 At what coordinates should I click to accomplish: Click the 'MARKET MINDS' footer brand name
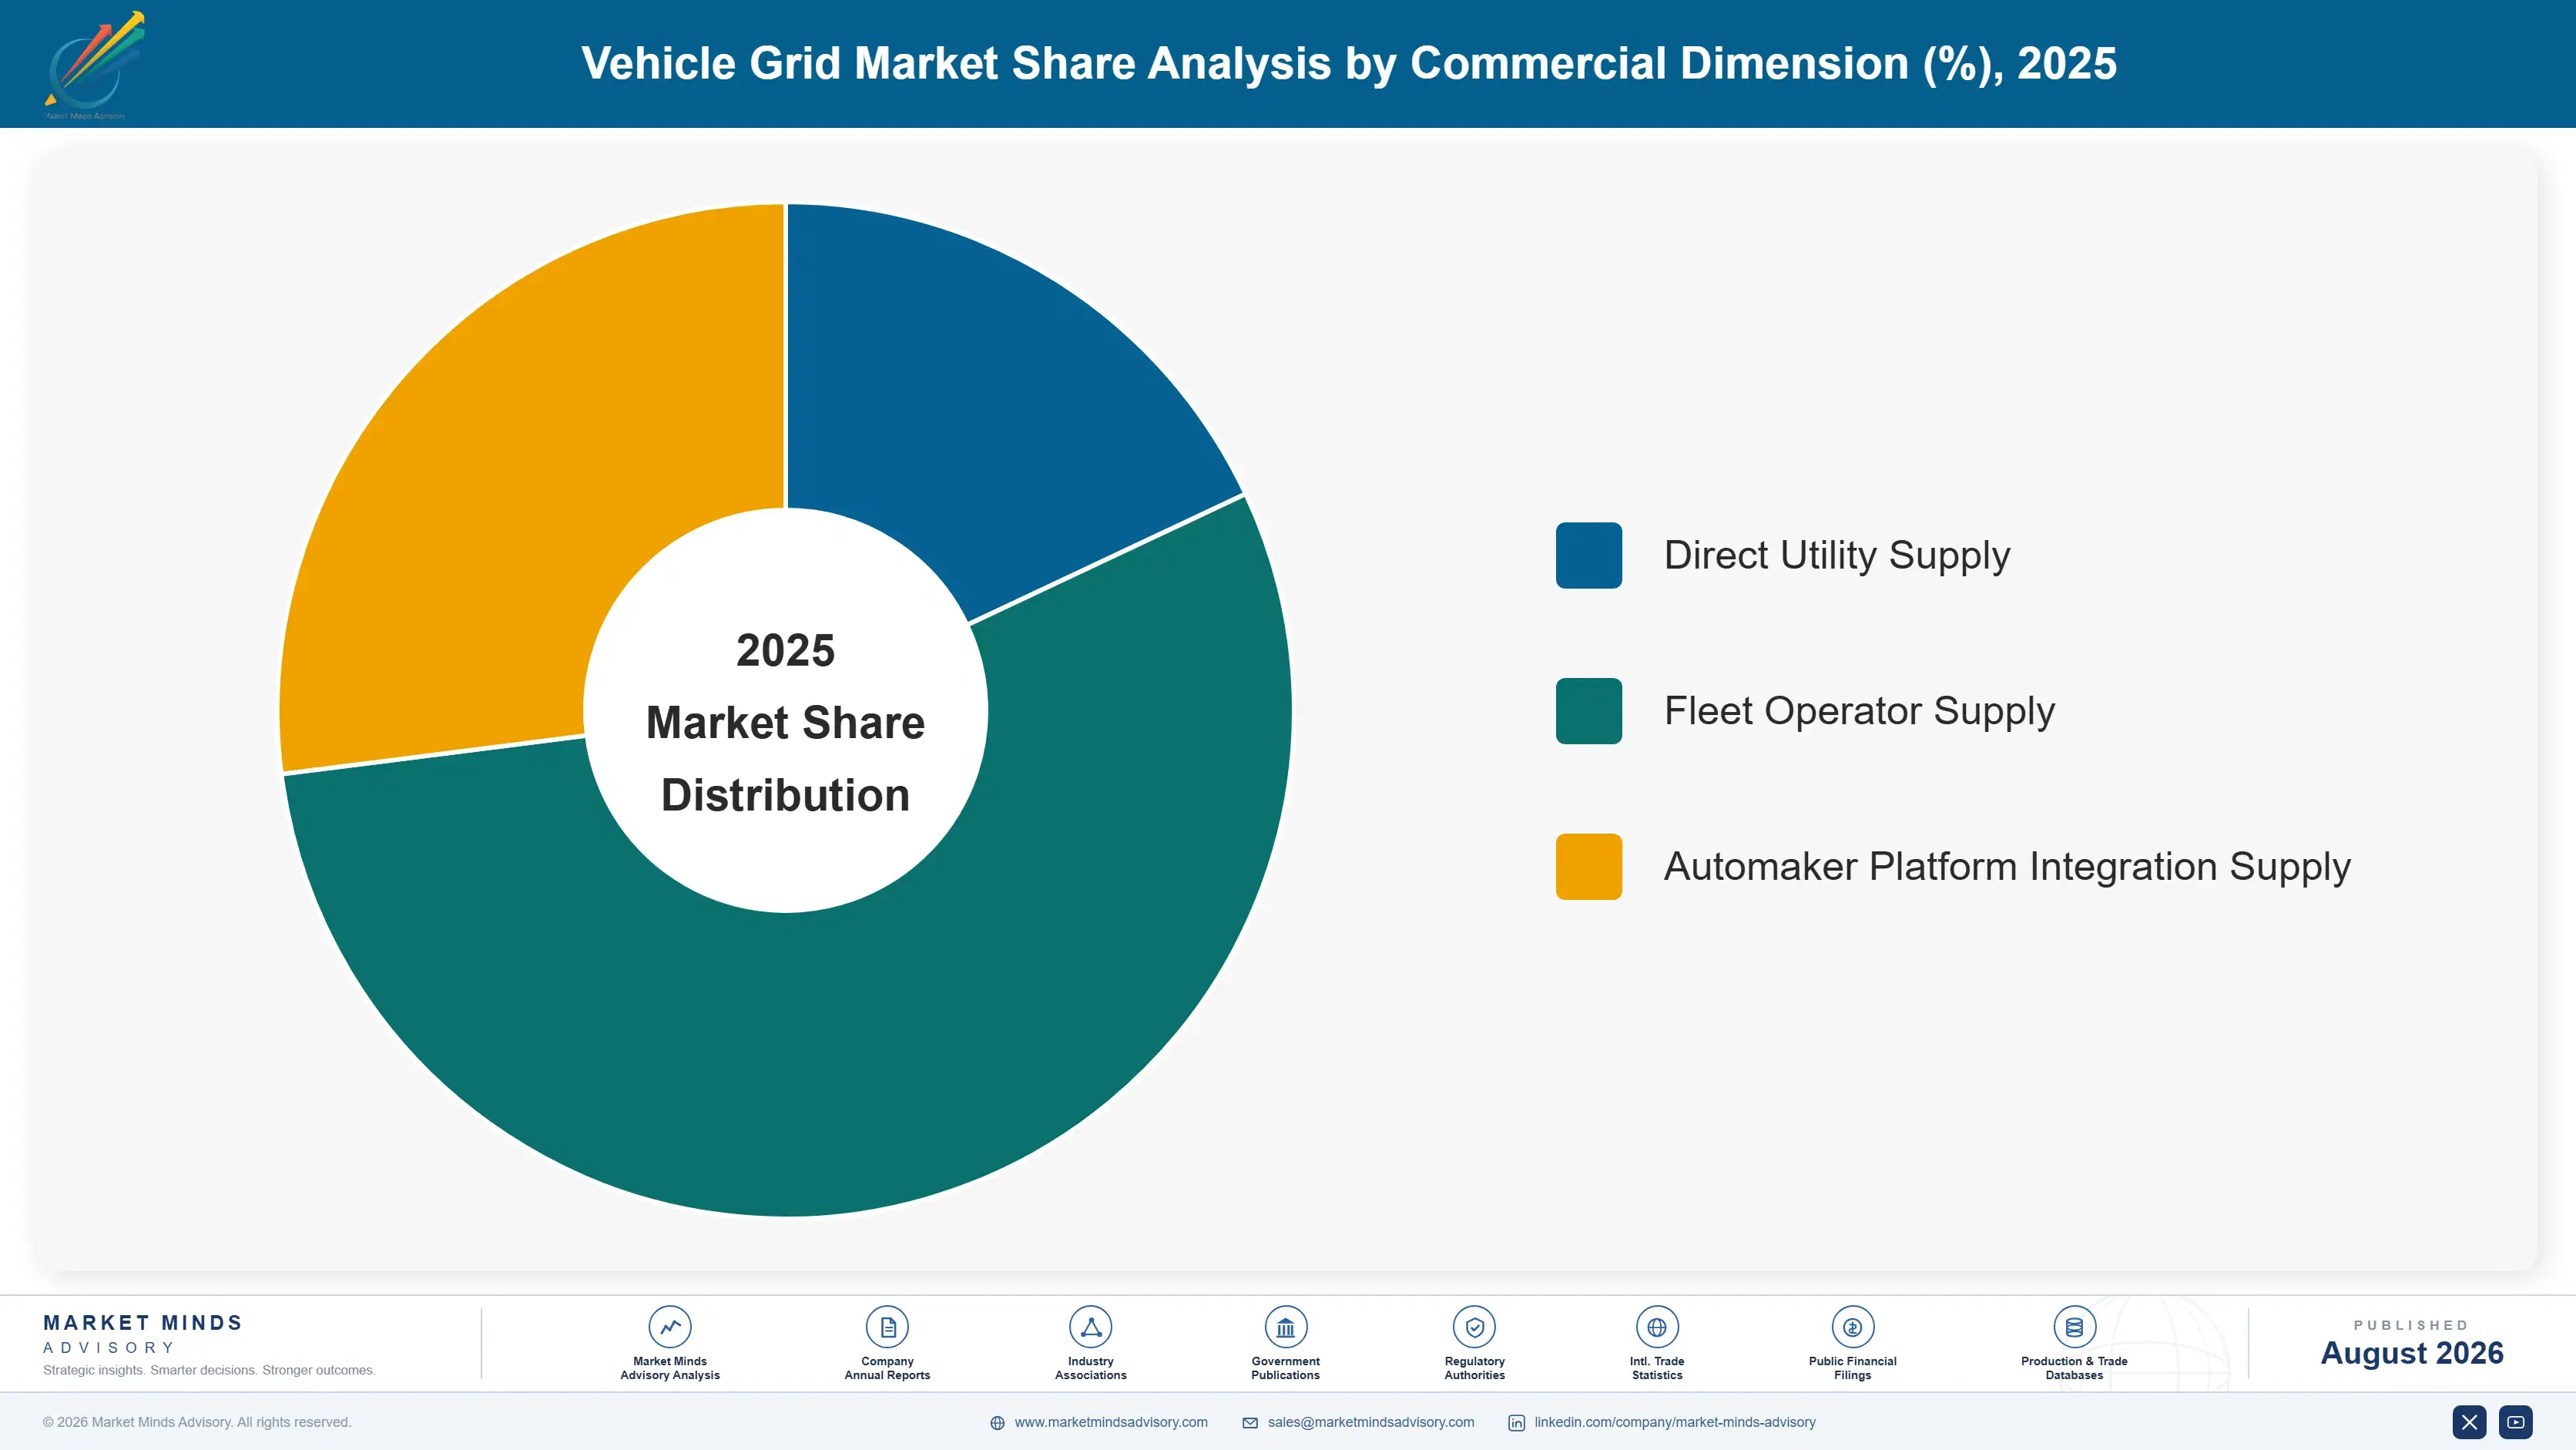click(x=143, y=1323)
